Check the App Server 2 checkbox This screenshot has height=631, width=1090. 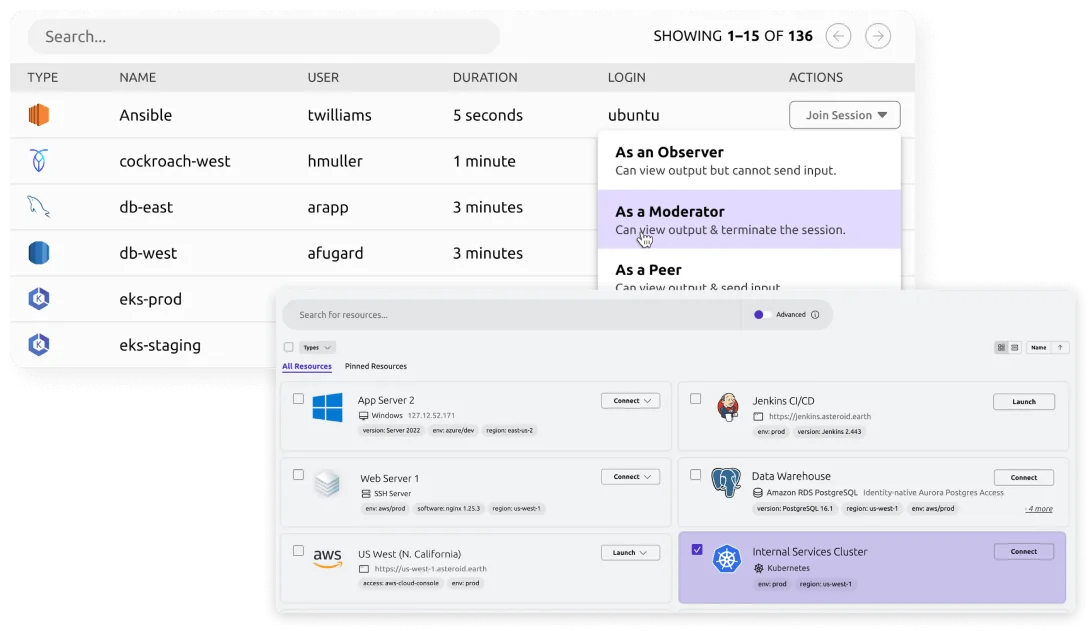298,399
